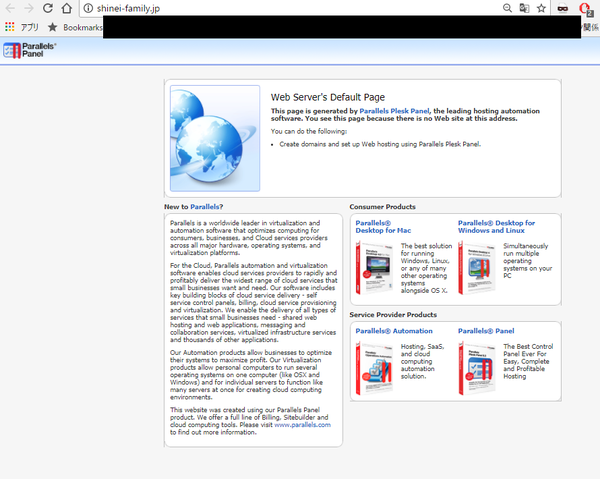
Task: Click the Parallels Panel logo
Action: 29,50
